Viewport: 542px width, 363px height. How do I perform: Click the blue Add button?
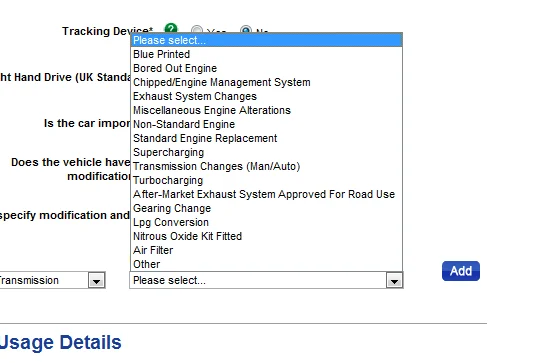coord(461,271)
